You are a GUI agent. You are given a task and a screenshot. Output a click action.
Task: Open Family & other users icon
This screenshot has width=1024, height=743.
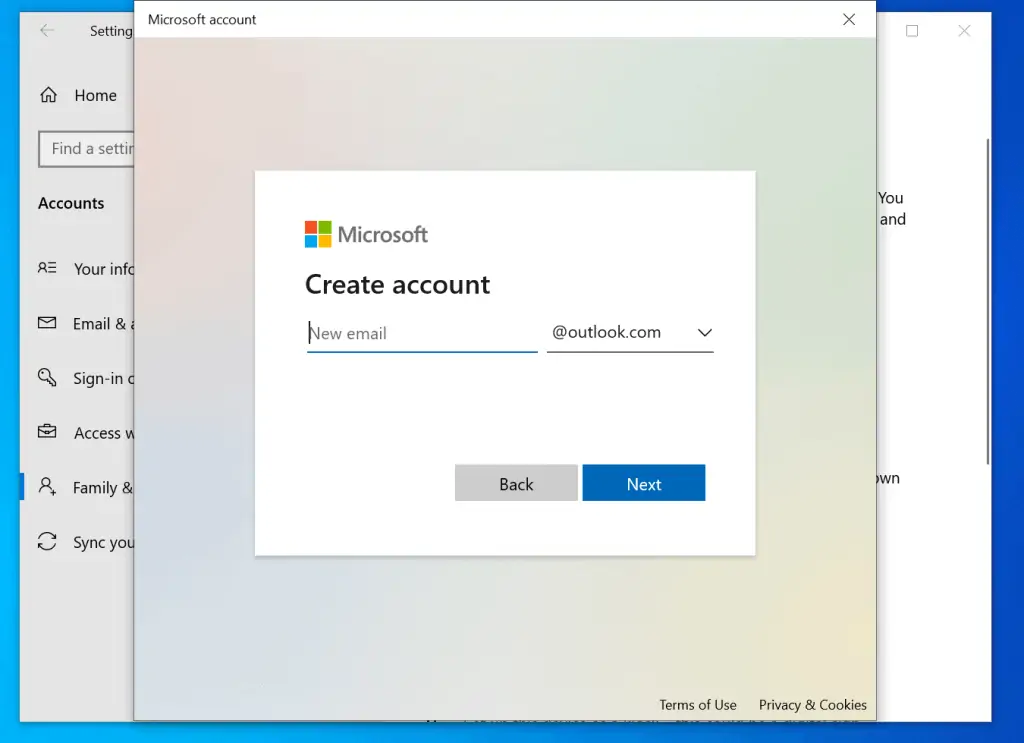click(x=47, y=487)
